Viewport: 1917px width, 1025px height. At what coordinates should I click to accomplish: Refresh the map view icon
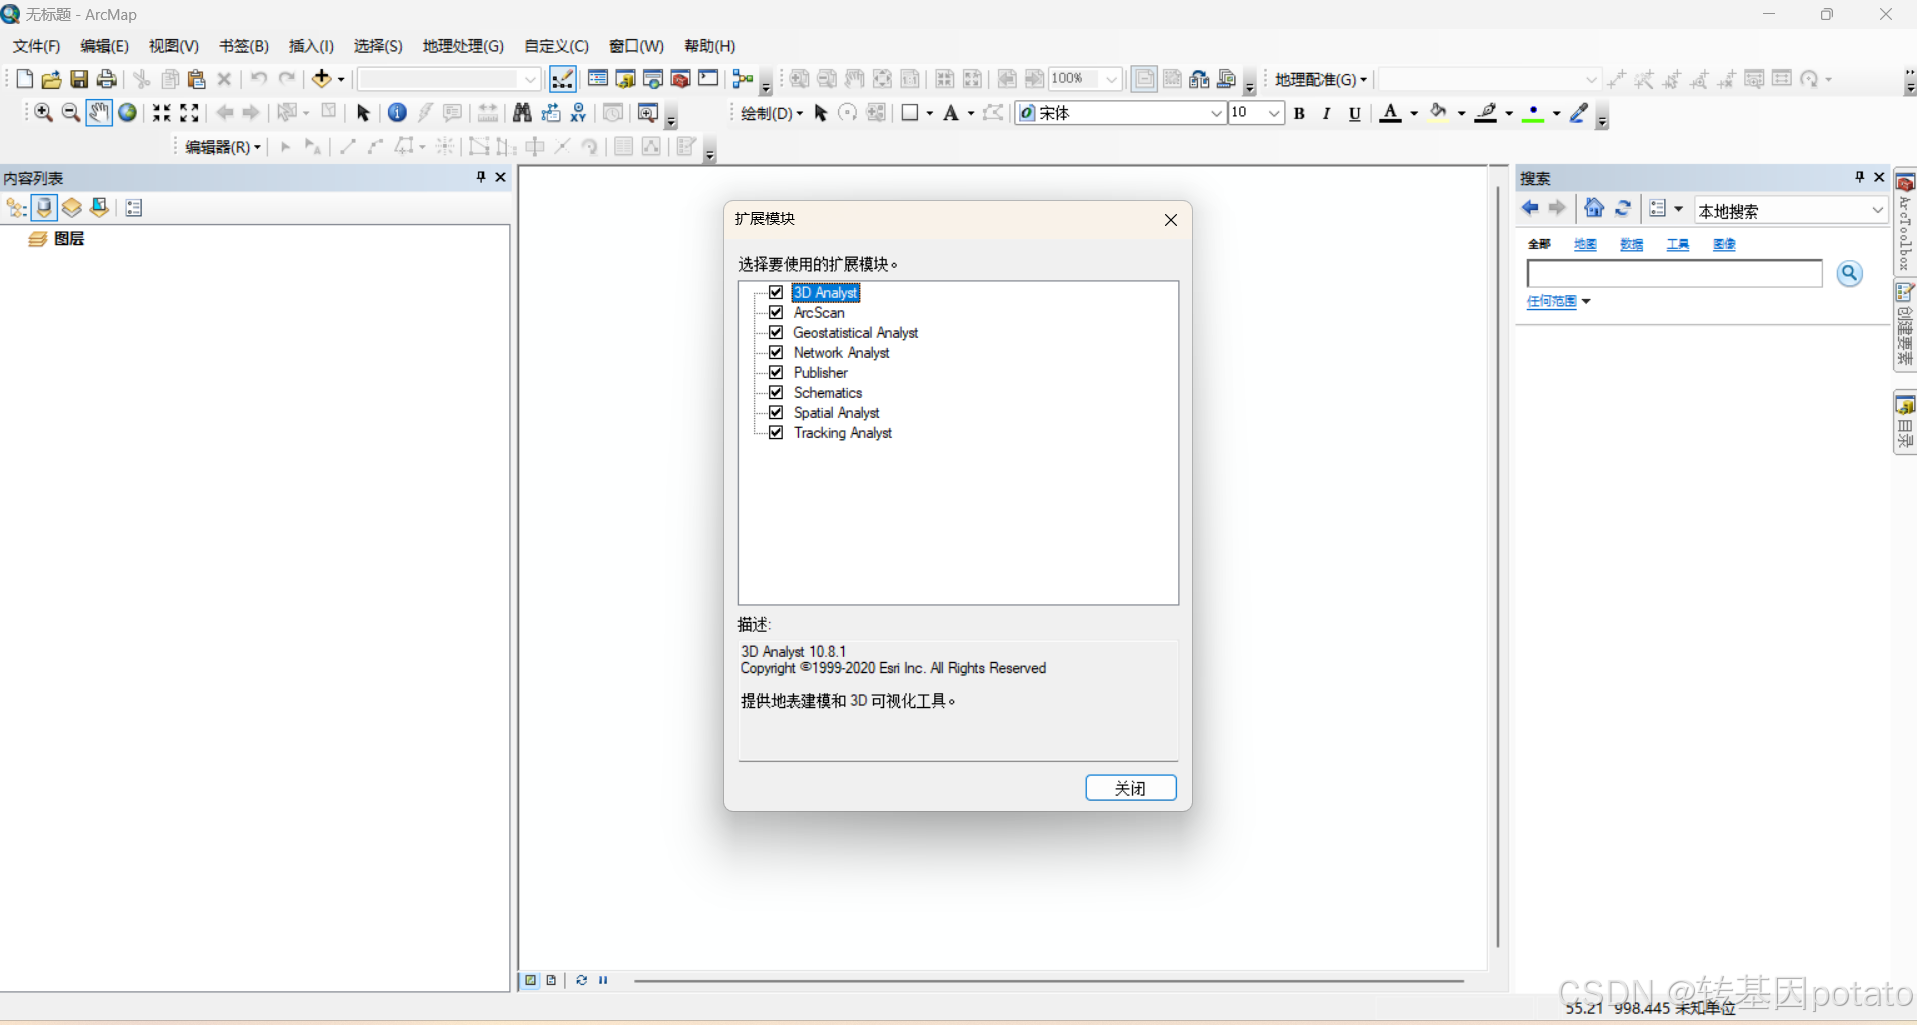(x=581, y=980)
